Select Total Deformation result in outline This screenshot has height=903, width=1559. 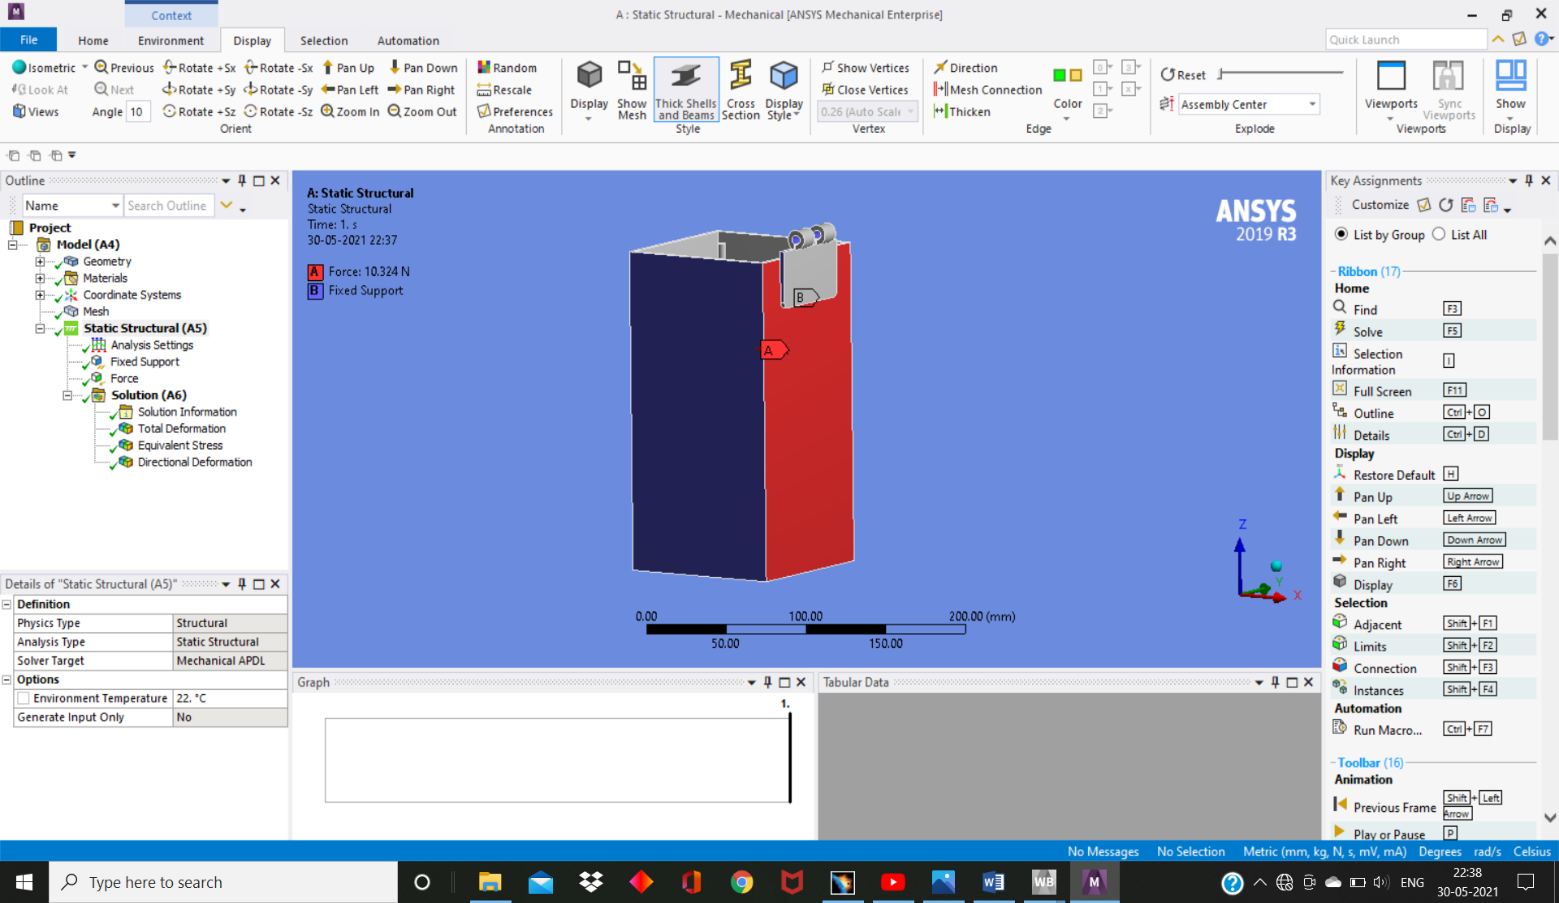pyautogui.click(x=181, y=429)
